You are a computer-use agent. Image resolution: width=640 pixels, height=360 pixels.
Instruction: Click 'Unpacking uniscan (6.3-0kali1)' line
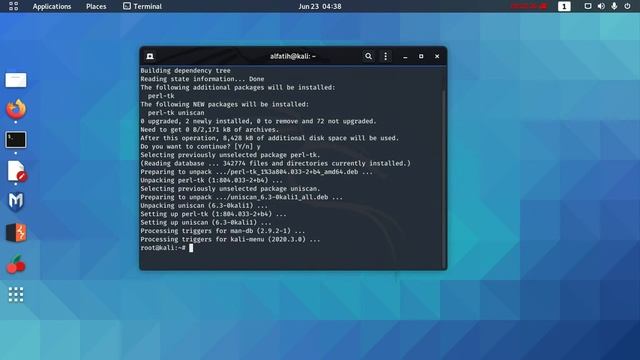pos(204,206)
